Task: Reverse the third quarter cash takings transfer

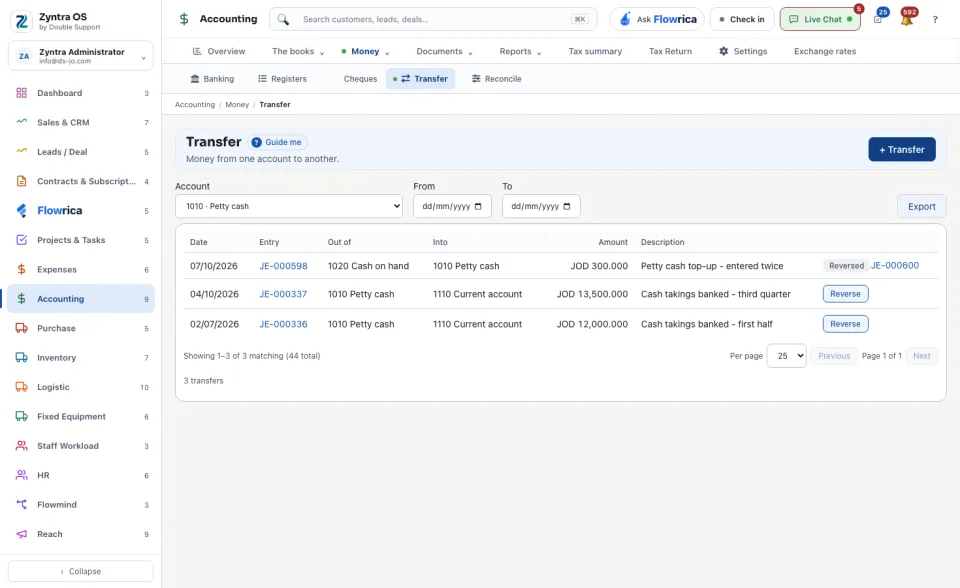Action: point(846,294)
